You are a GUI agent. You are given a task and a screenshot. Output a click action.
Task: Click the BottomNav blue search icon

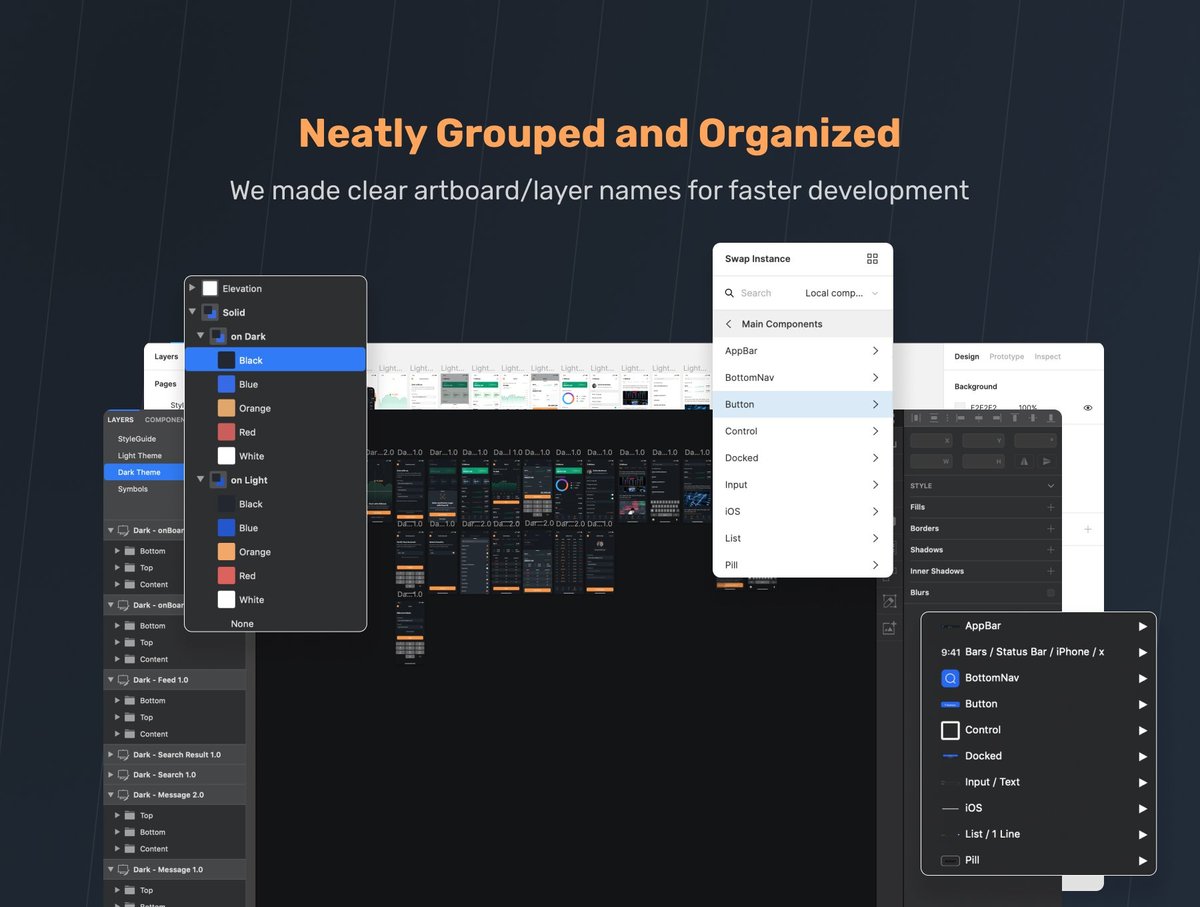pyautogui.click(x=950, y=678)
